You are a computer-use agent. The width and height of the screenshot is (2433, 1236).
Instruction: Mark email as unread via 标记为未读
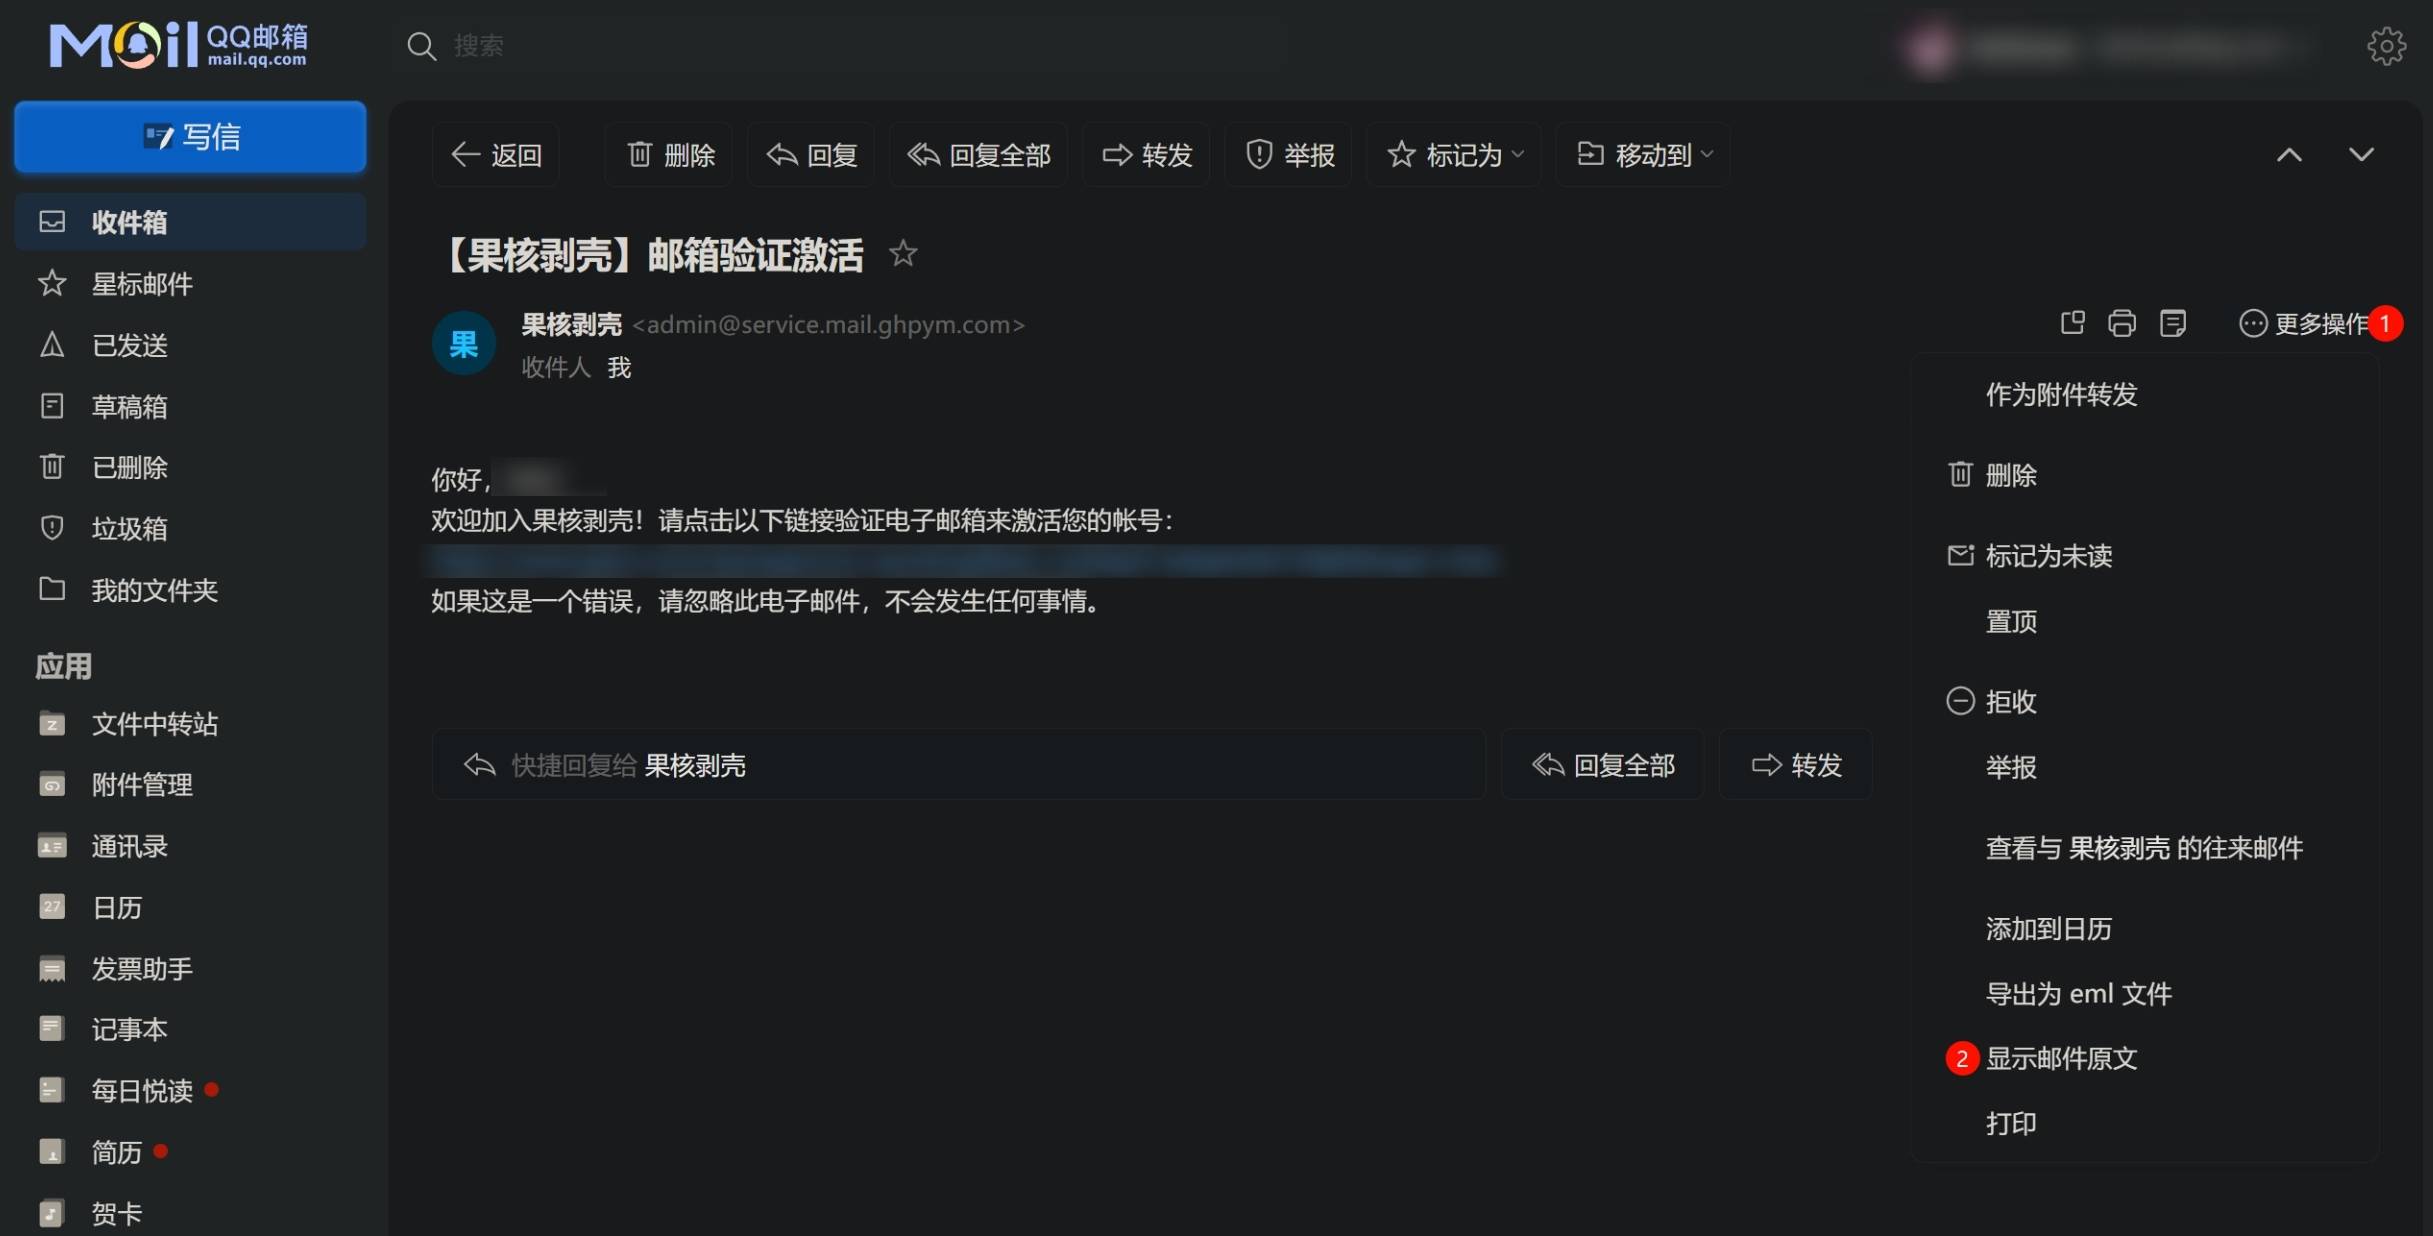(2047, 556)
